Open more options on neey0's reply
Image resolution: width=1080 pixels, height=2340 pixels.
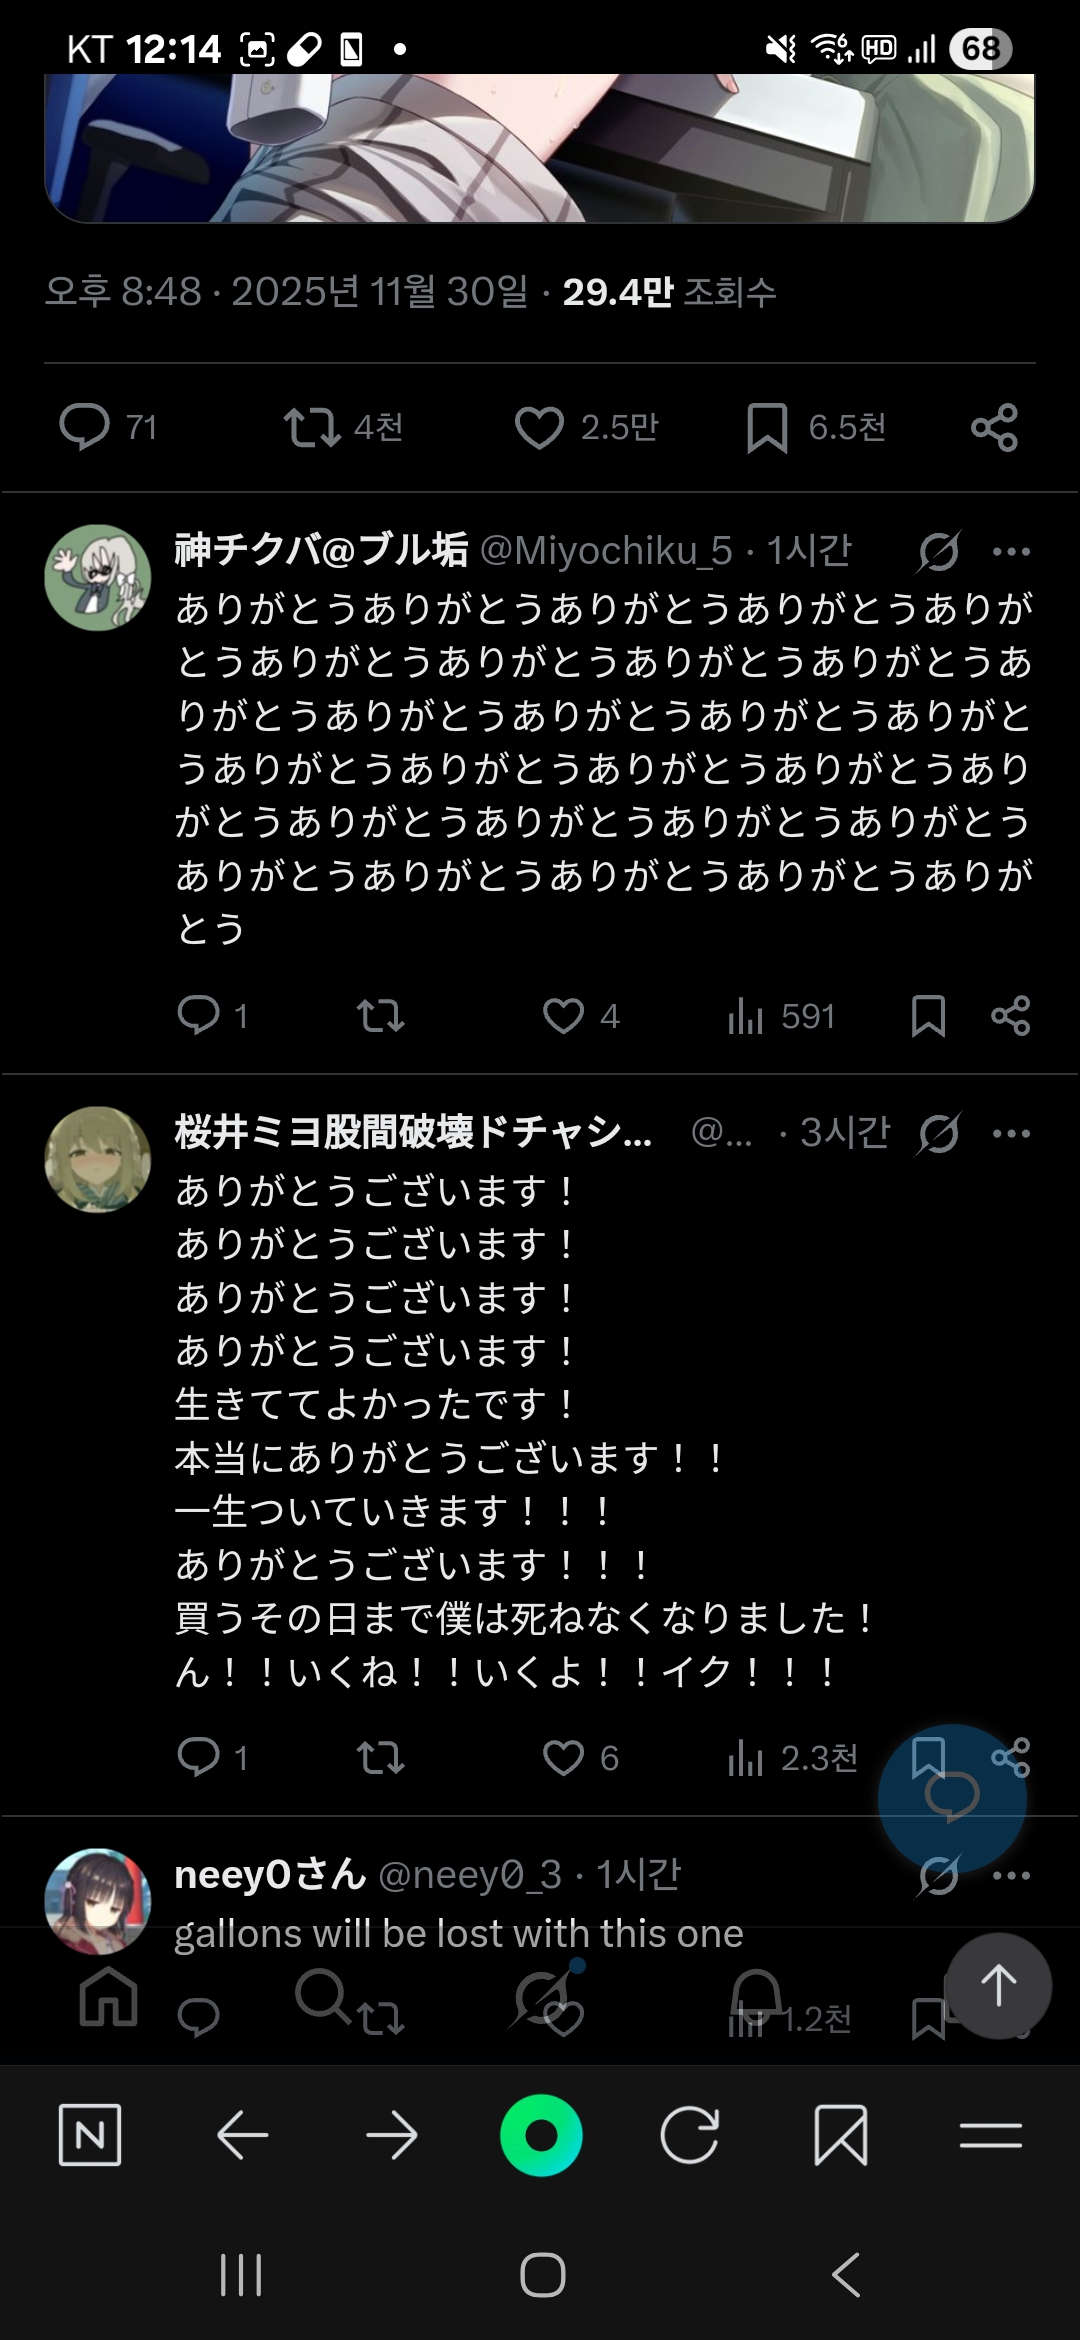(x=1011, y=1875)
